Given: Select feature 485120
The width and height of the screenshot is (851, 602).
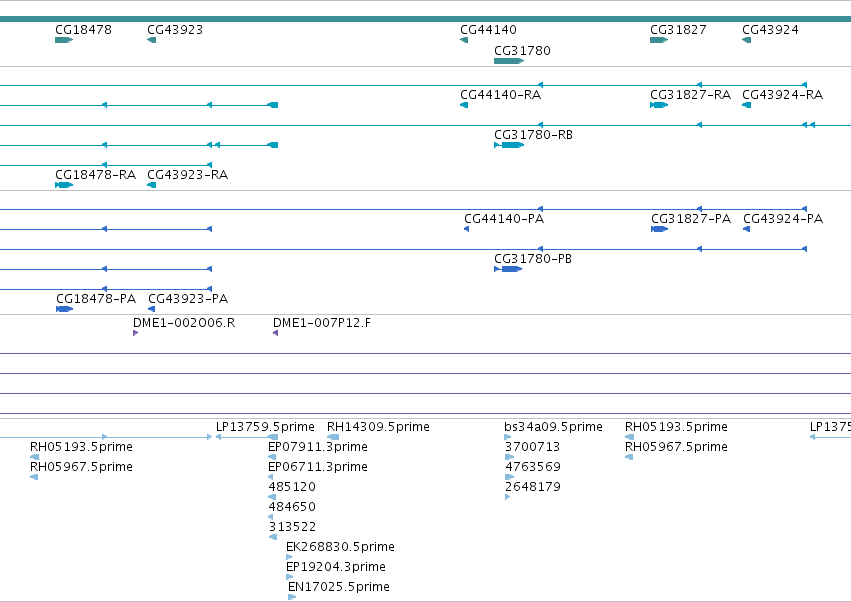Looking at the screenshot, I should click(291, 487).
